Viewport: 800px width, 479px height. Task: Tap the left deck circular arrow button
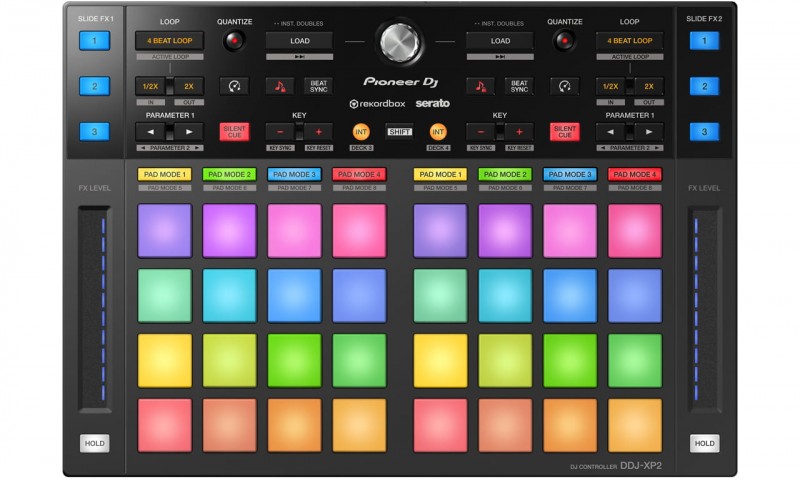pos(234,87)
